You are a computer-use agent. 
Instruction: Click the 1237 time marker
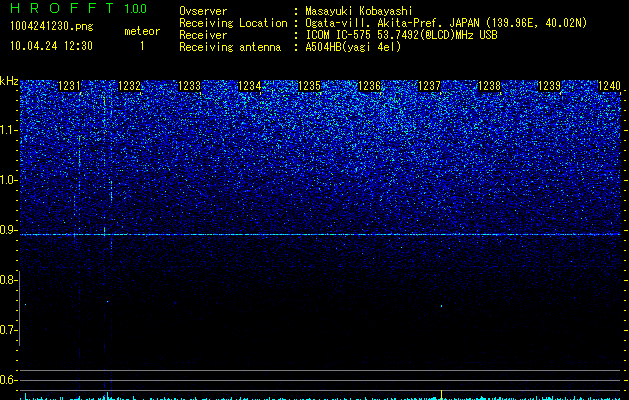tap(430, 86)
